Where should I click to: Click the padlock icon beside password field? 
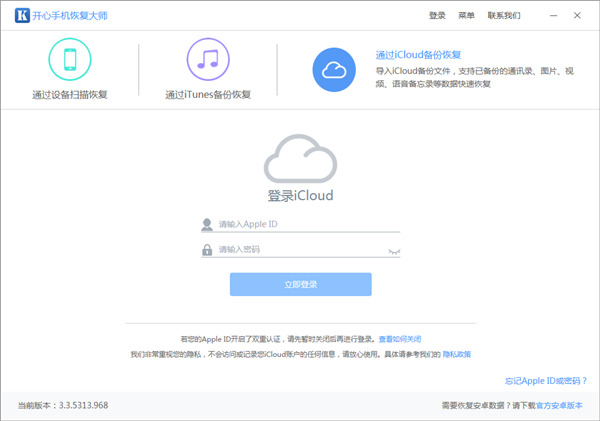pos(207,250)
